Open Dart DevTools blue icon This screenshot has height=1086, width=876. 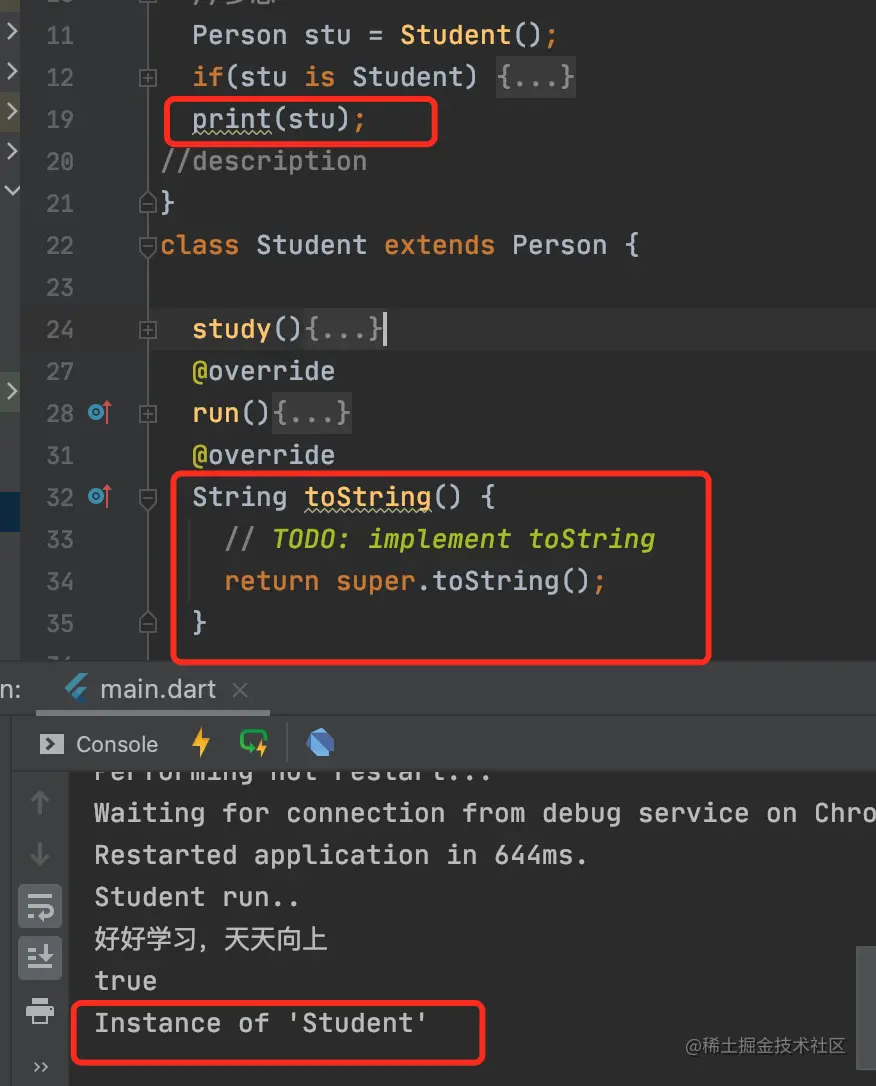[320, 743]
